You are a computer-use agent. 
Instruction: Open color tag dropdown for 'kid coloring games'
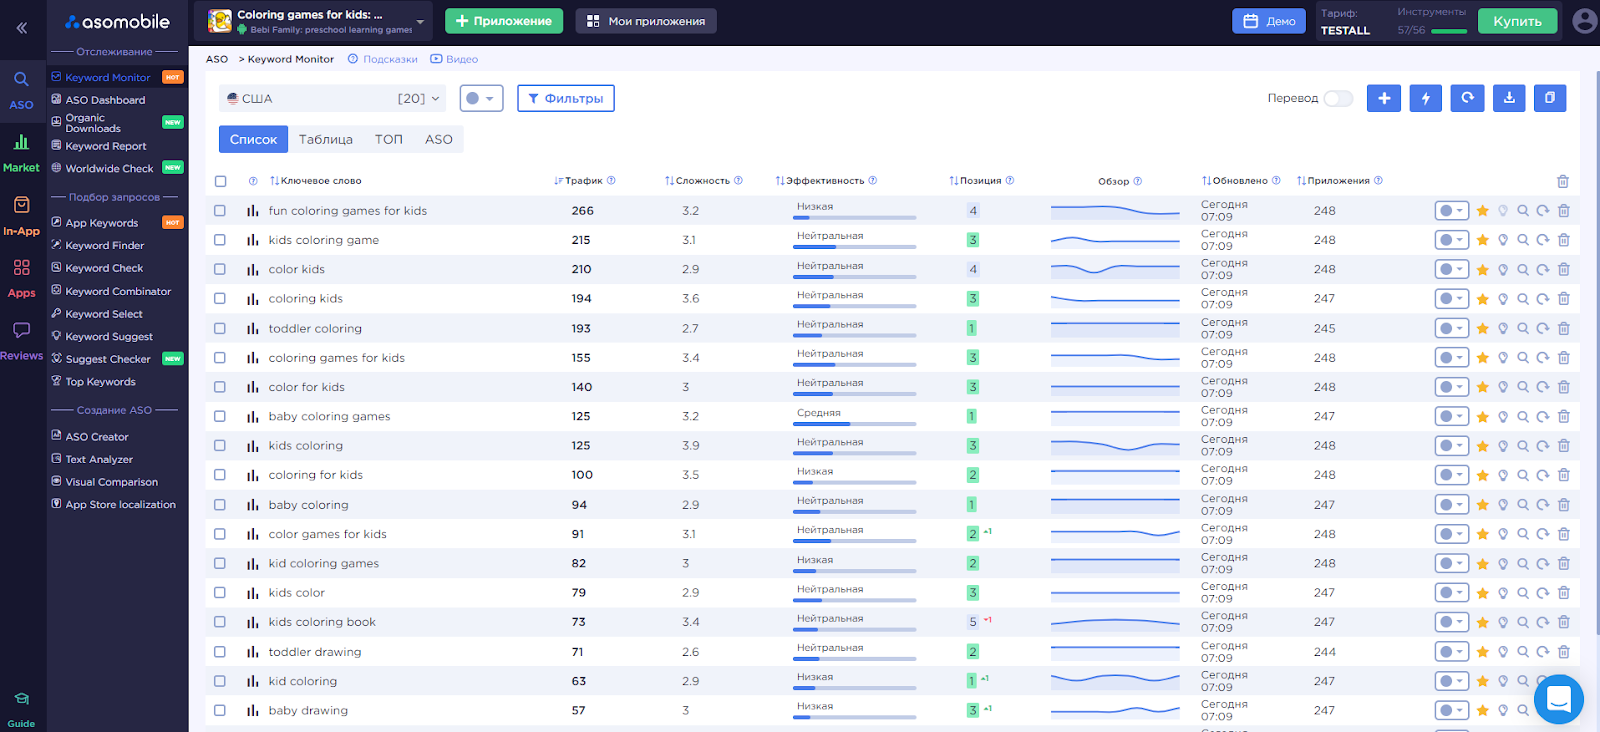pyautogui.click(x=1451, y=564)
